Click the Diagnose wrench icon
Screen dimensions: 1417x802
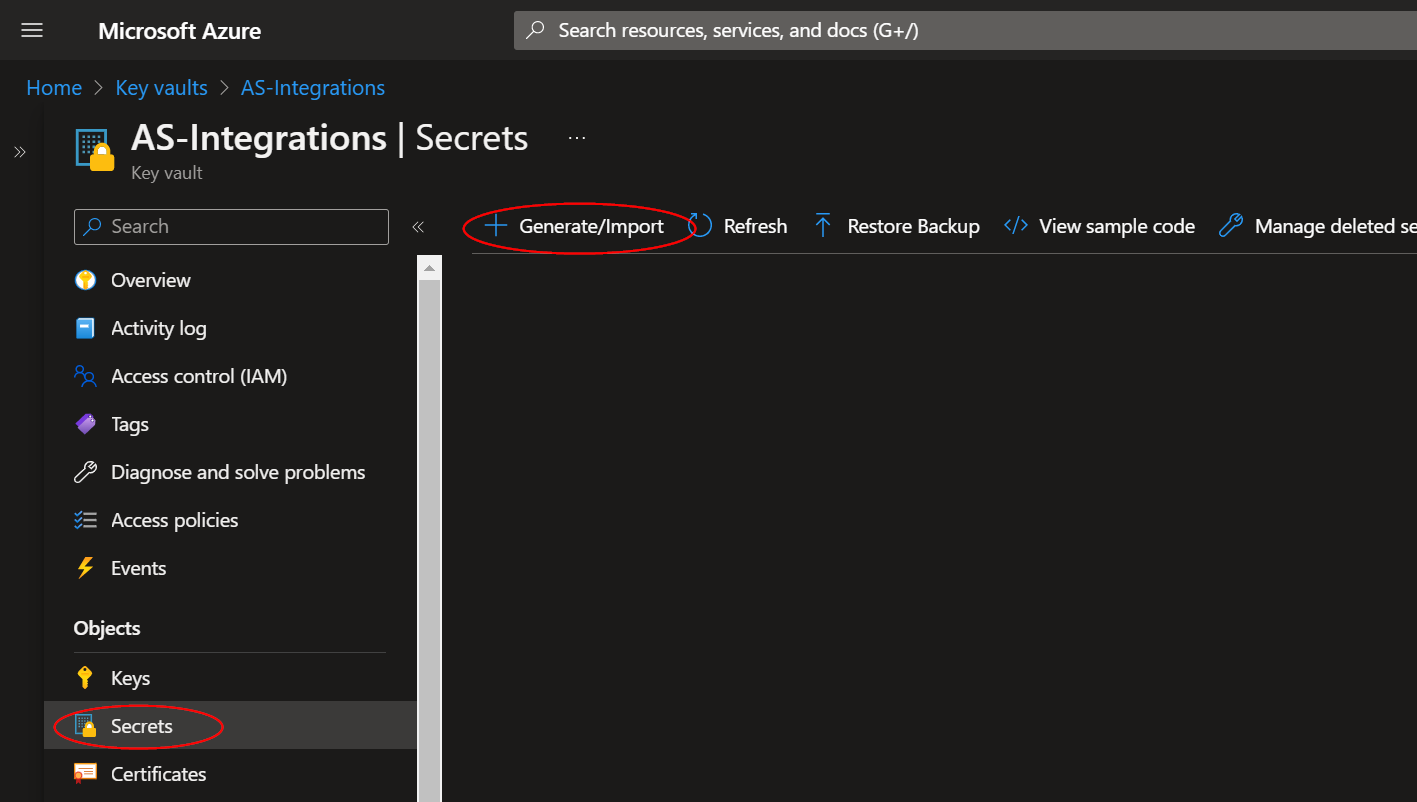(86, 472)
